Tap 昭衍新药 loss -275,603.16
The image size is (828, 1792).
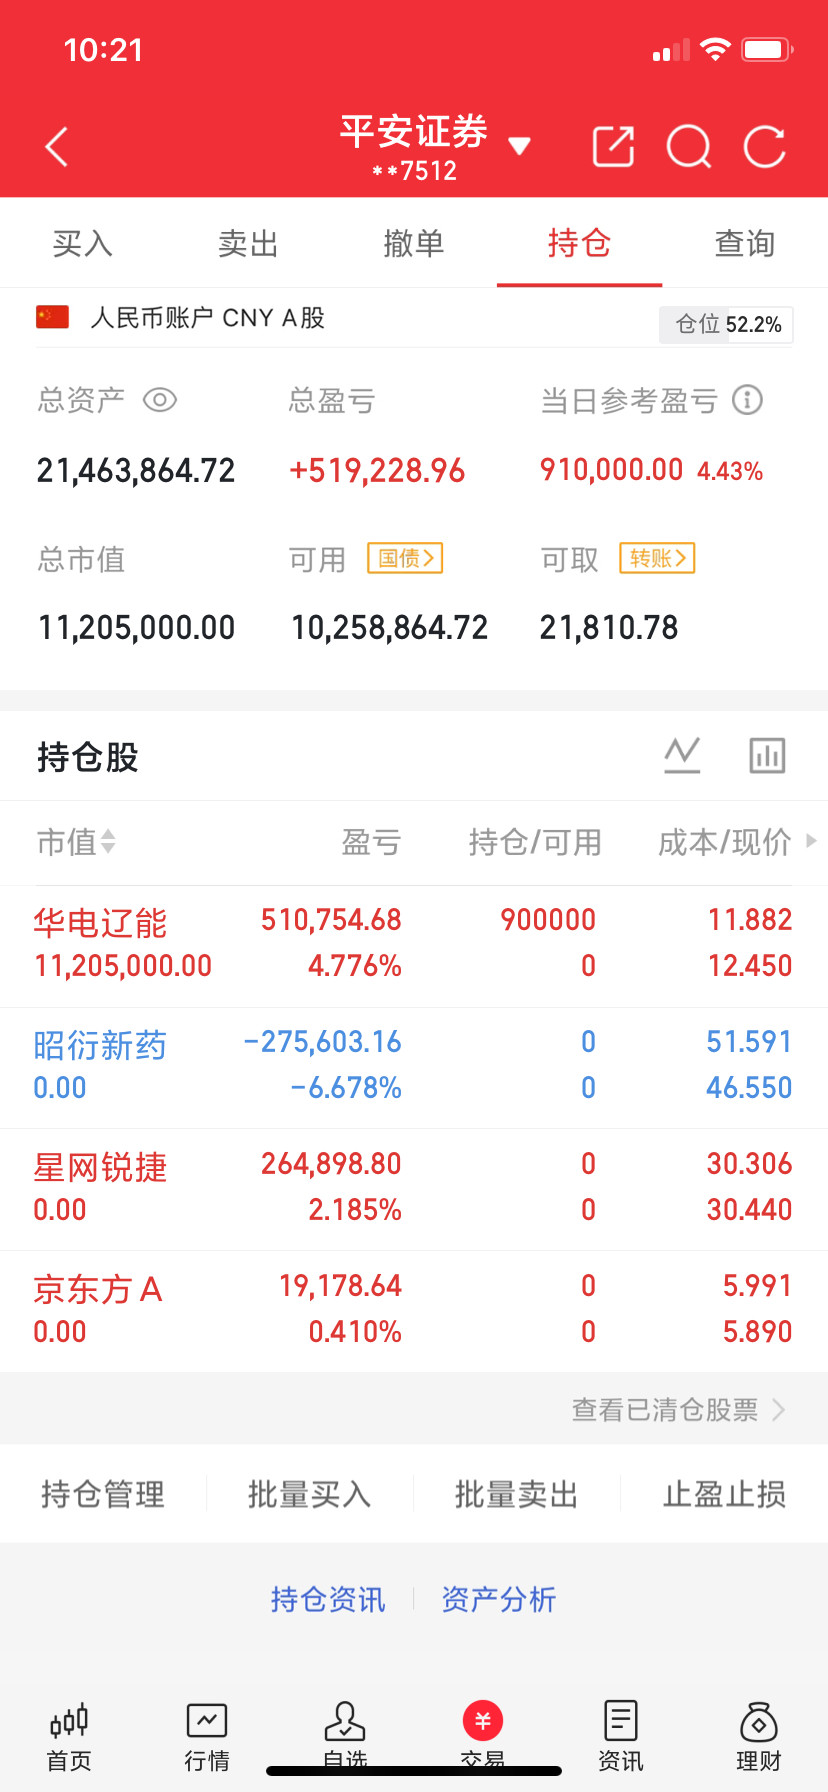pos(322,1042)
